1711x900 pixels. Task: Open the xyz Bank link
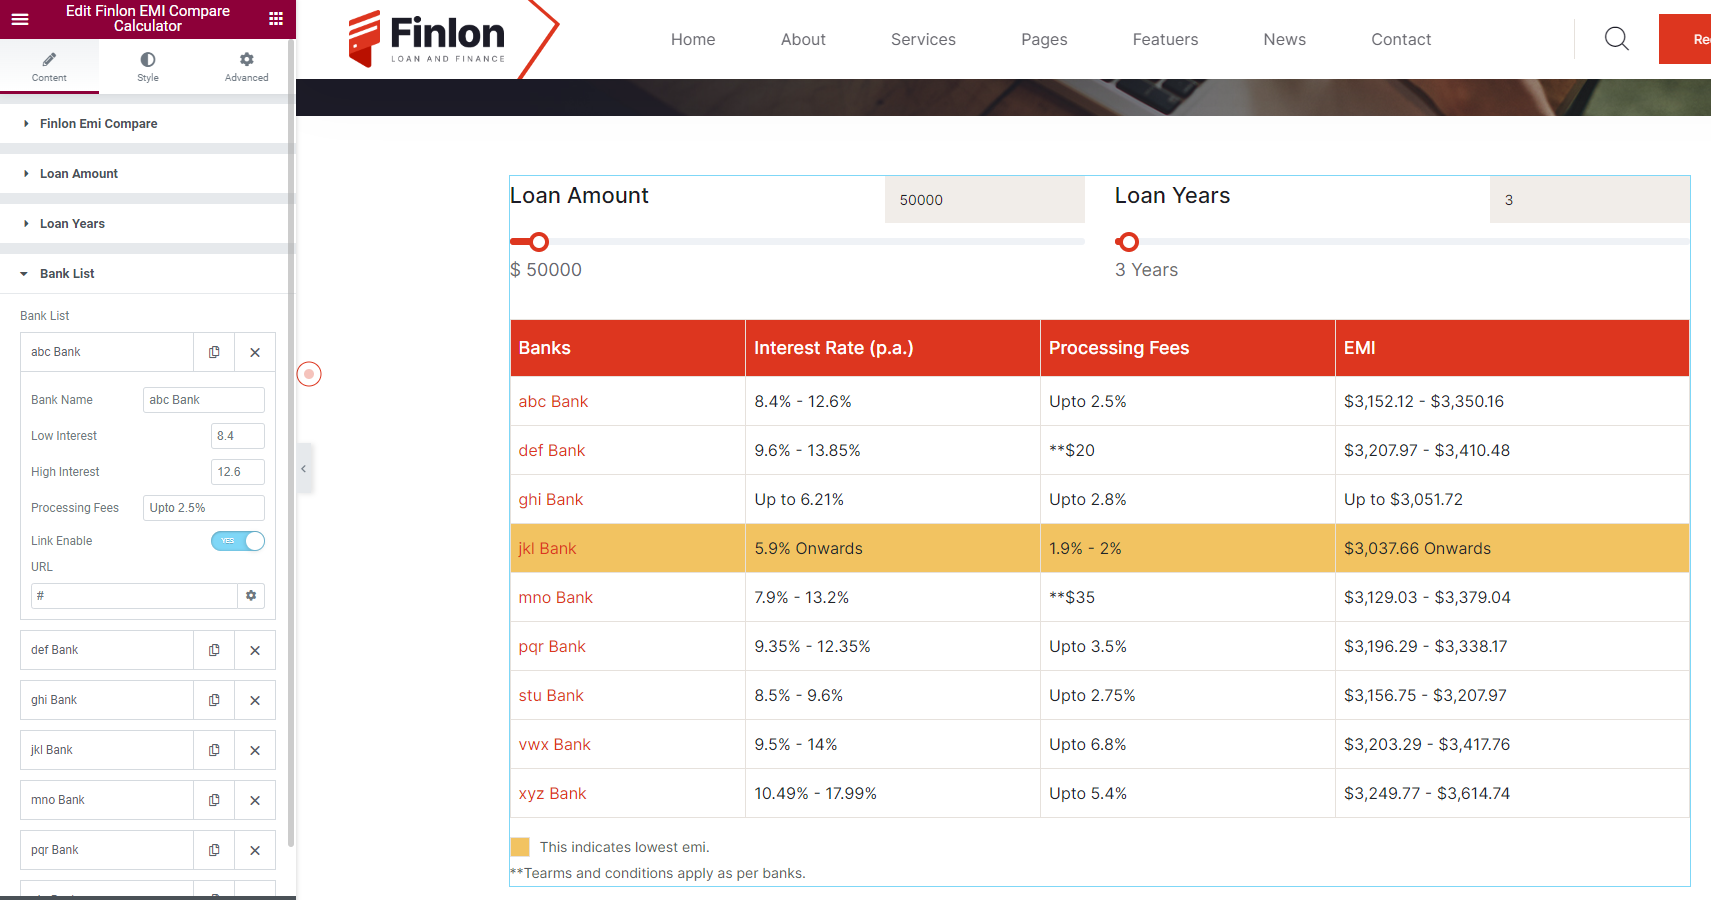552,794
